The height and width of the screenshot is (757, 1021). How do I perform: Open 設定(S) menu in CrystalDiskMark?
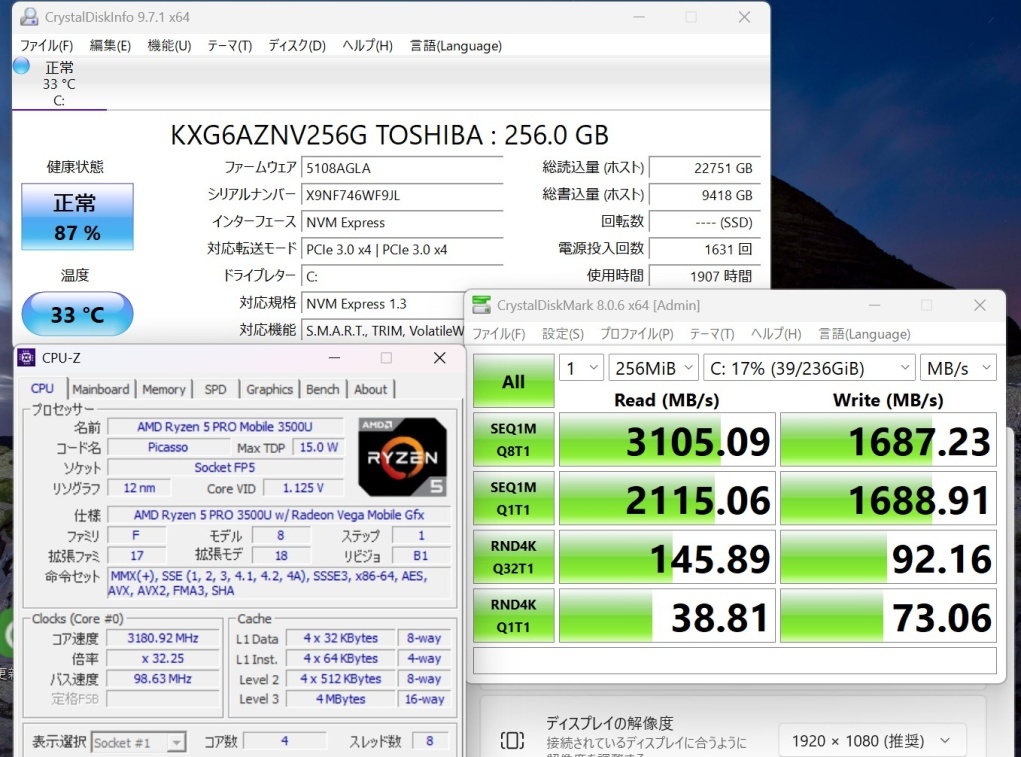point(563,334)
